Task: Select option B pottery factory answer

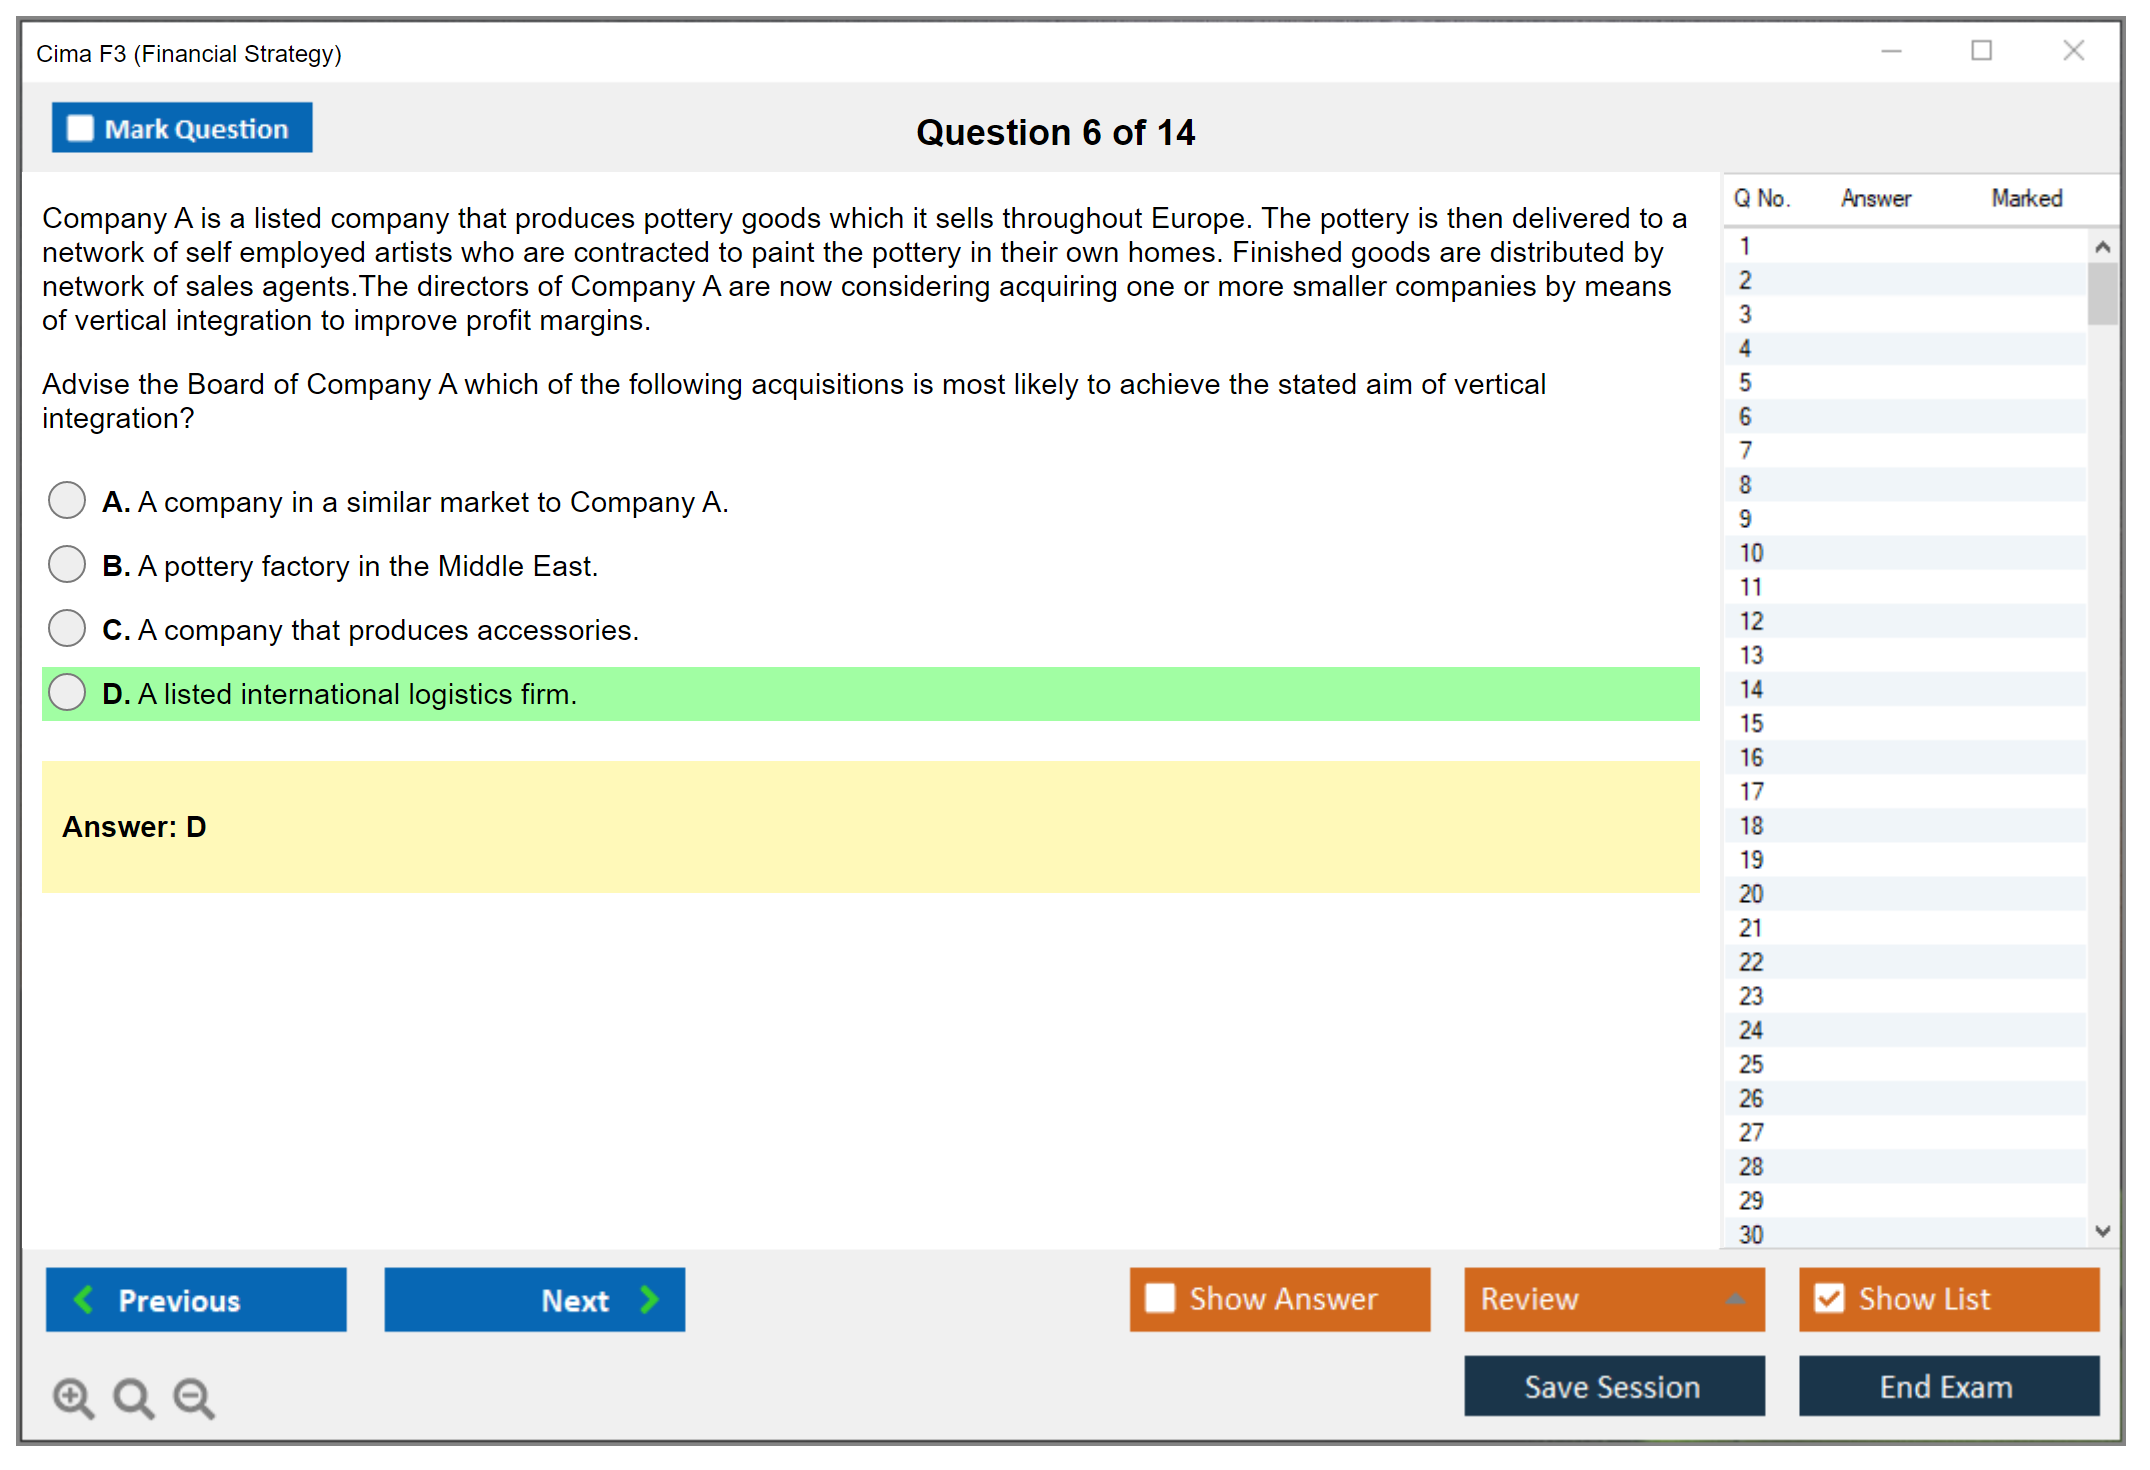Action: tap(67, 564)
